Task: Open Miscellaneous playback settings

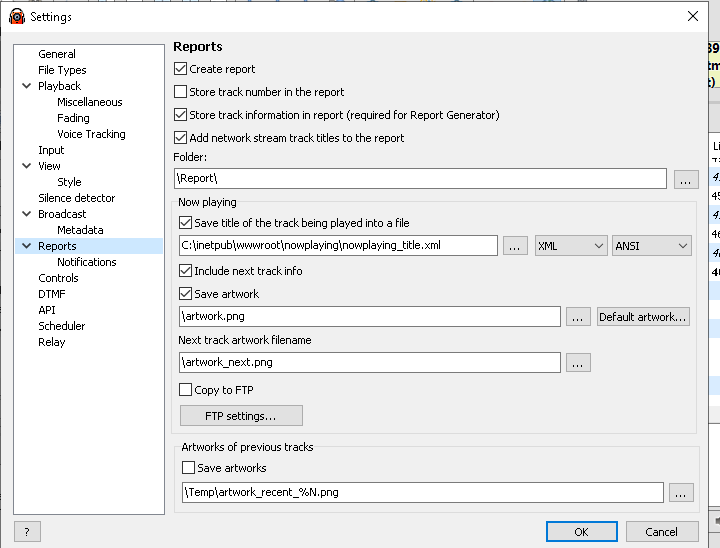Action: tap(90, 102)
